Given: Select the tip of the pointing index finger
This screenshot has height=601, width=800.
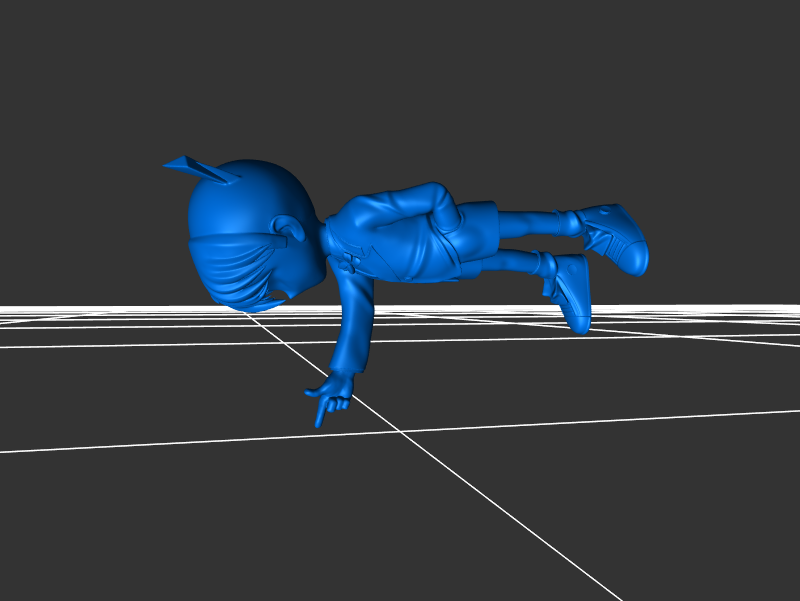Looking at the screenshot, I should click(319, 422).
